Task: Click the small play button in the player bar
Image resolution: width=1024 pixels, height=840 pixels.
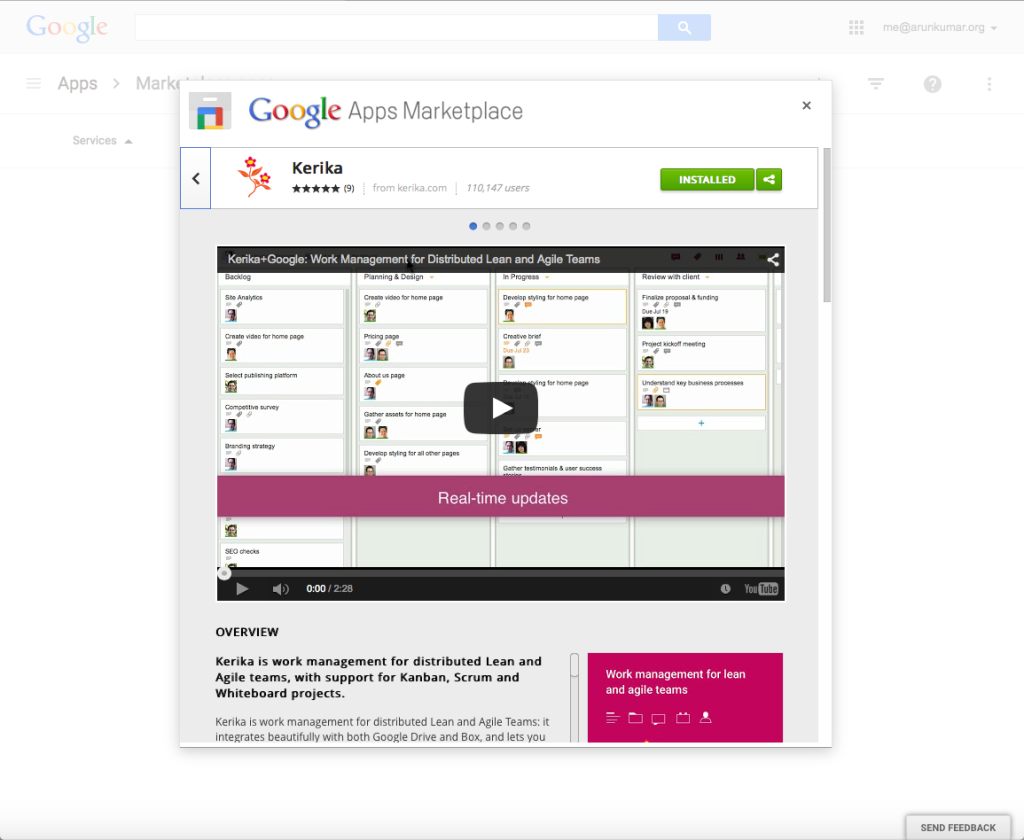Action: (x=242, y=589)
